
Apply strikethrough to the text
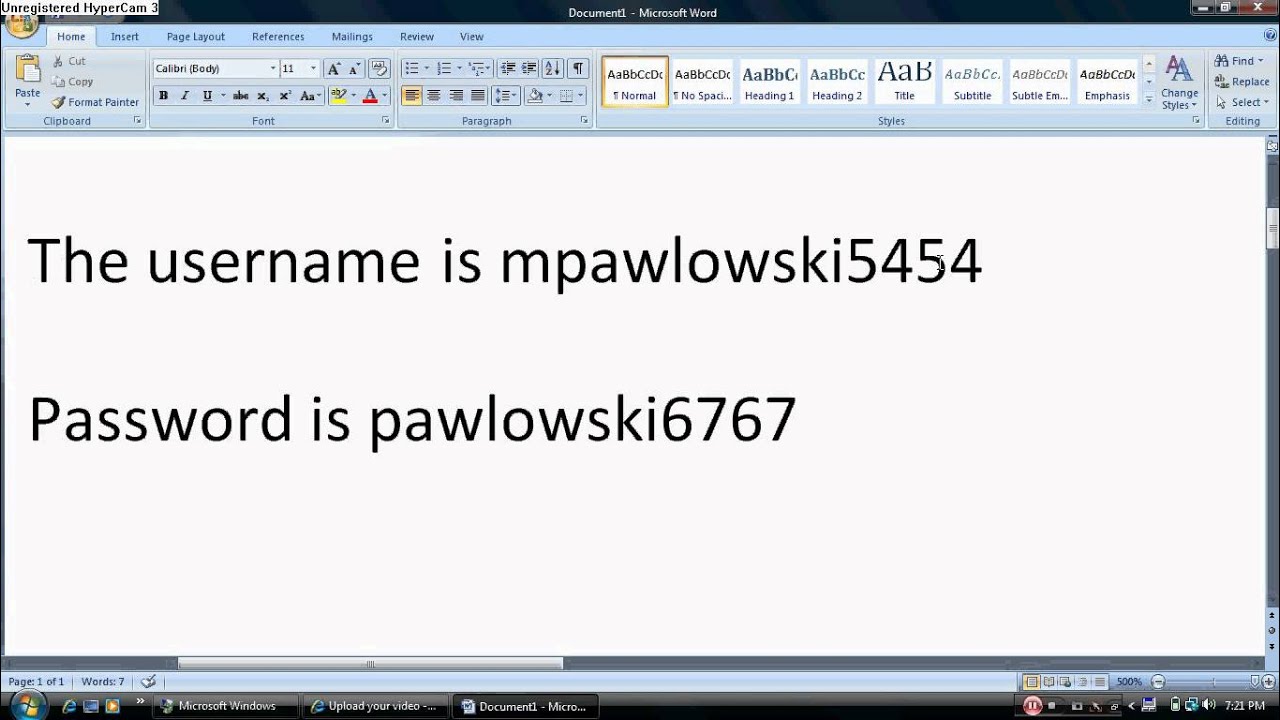click(x=240, y=96)
